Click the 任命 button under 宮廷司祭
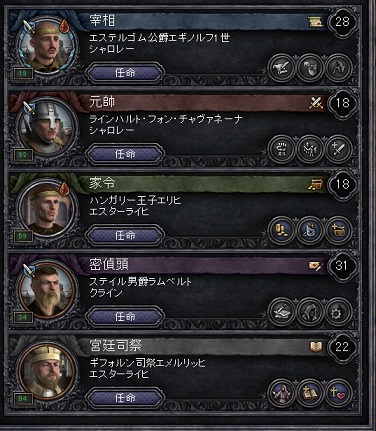The width and height of the screenshot is (376, 431). pos(125,397)
